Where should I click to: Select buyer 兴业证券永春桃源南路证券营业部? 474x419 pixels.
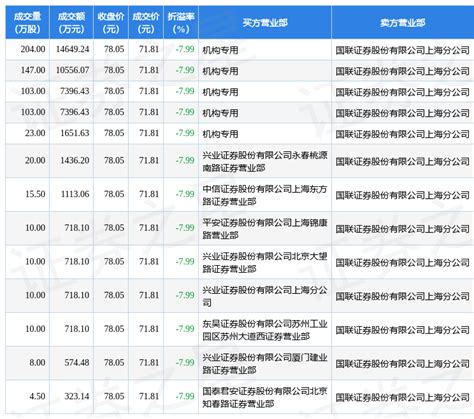(x=265, y=162)
